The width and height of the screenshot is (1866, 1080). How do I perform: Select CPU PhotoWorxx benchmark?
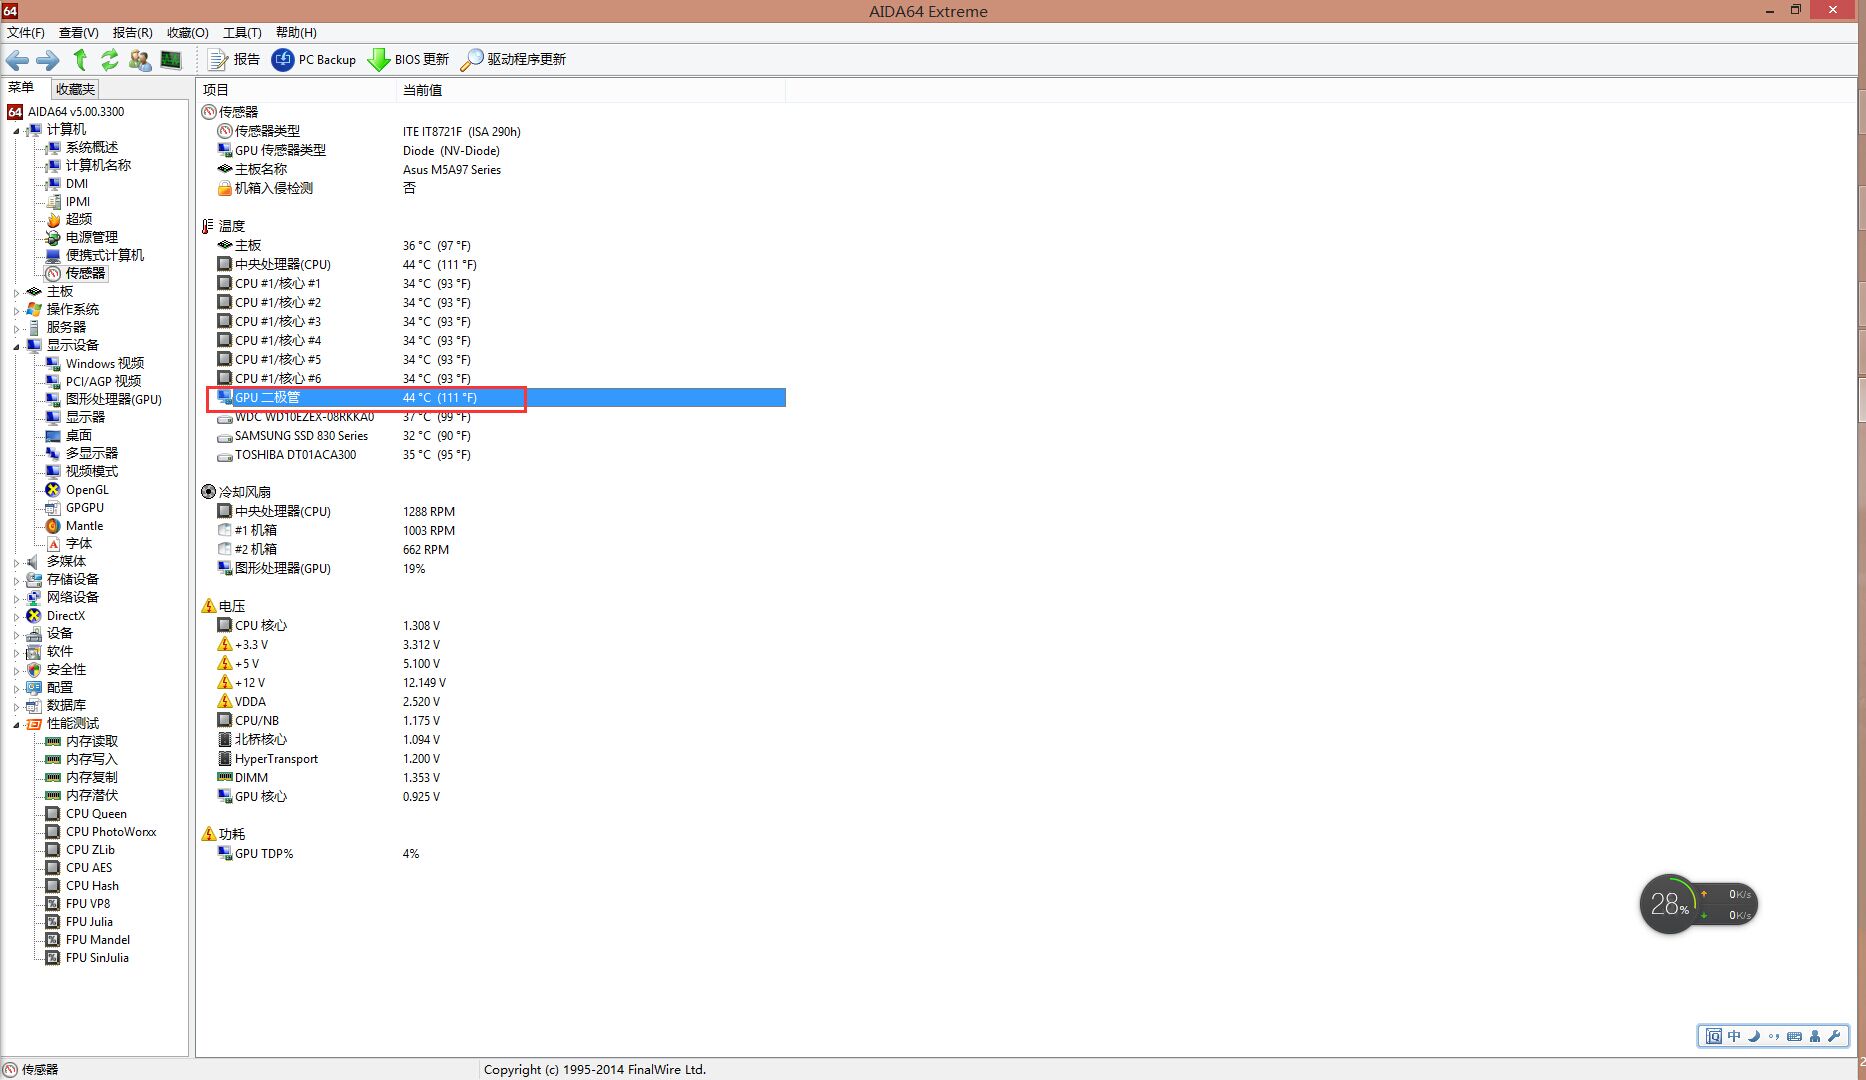111,832
